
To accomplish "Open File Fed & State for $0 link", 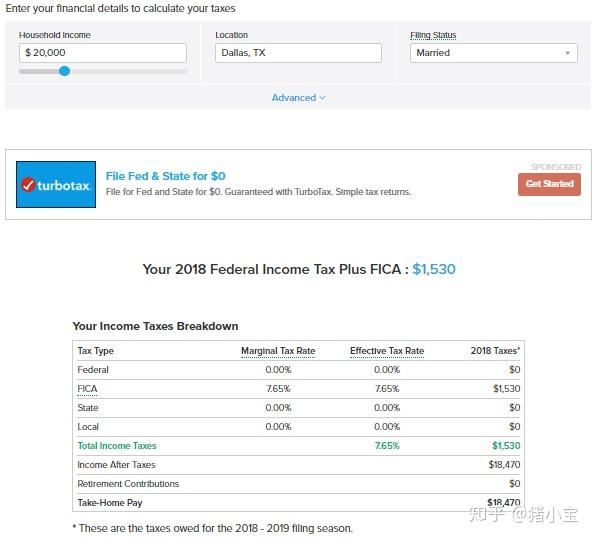I will (166, 176).
